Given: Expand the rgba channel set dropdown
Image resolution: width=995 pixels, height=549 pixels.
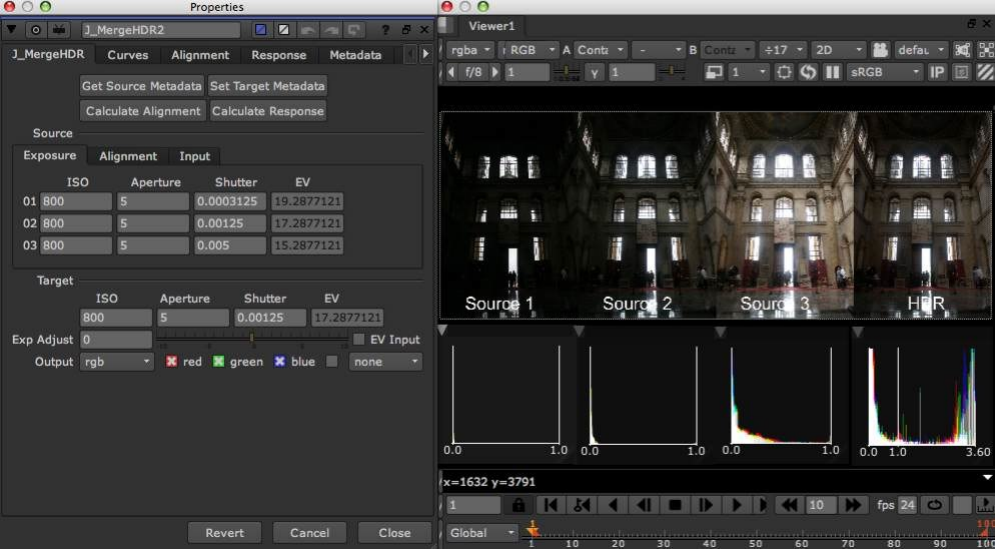Looking at the screenshot, I should 469,49.
